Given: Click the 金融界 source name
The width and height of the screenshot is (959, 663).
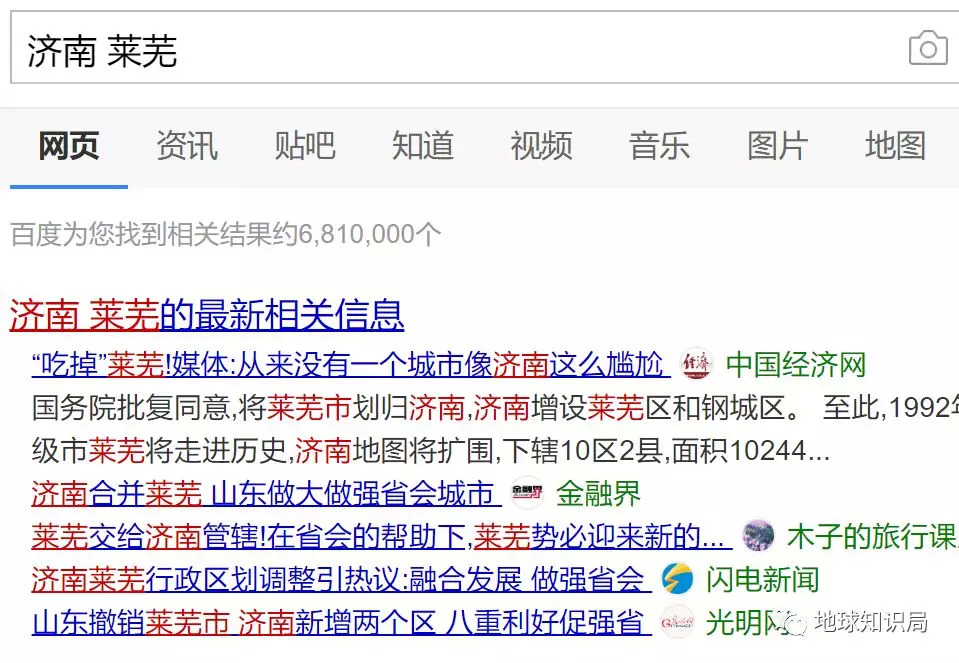Looking at the screenshot, I should click(x=598, y=493).
